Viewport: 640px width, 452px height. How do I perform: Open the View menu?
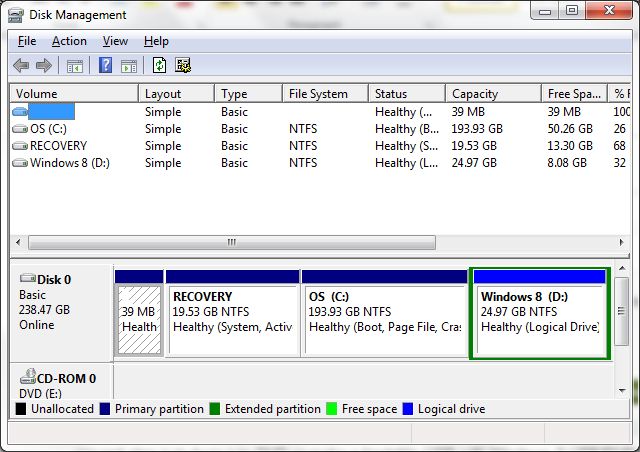point(115,41)
